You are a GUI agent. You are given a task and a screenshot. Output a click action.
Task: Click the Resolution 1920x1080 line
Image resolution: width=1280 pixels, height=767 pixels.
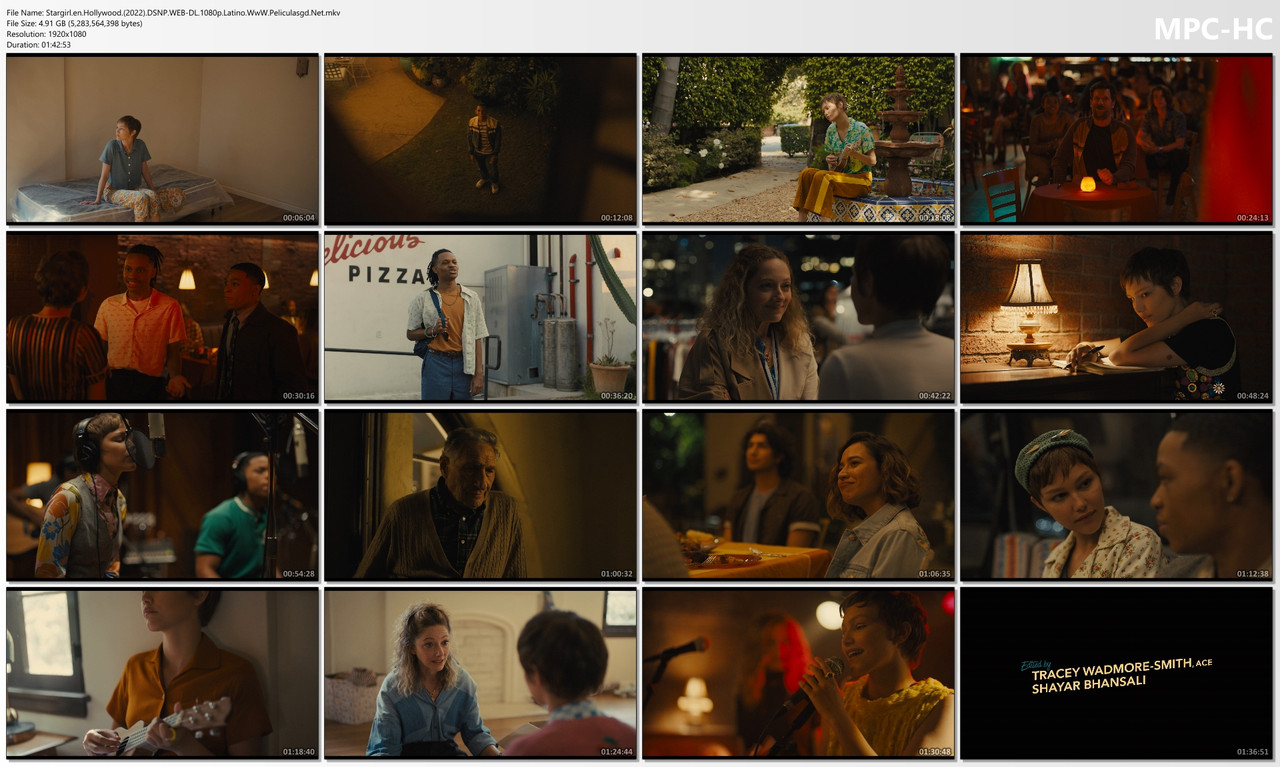pyautogui.click(x=46, y=34)
